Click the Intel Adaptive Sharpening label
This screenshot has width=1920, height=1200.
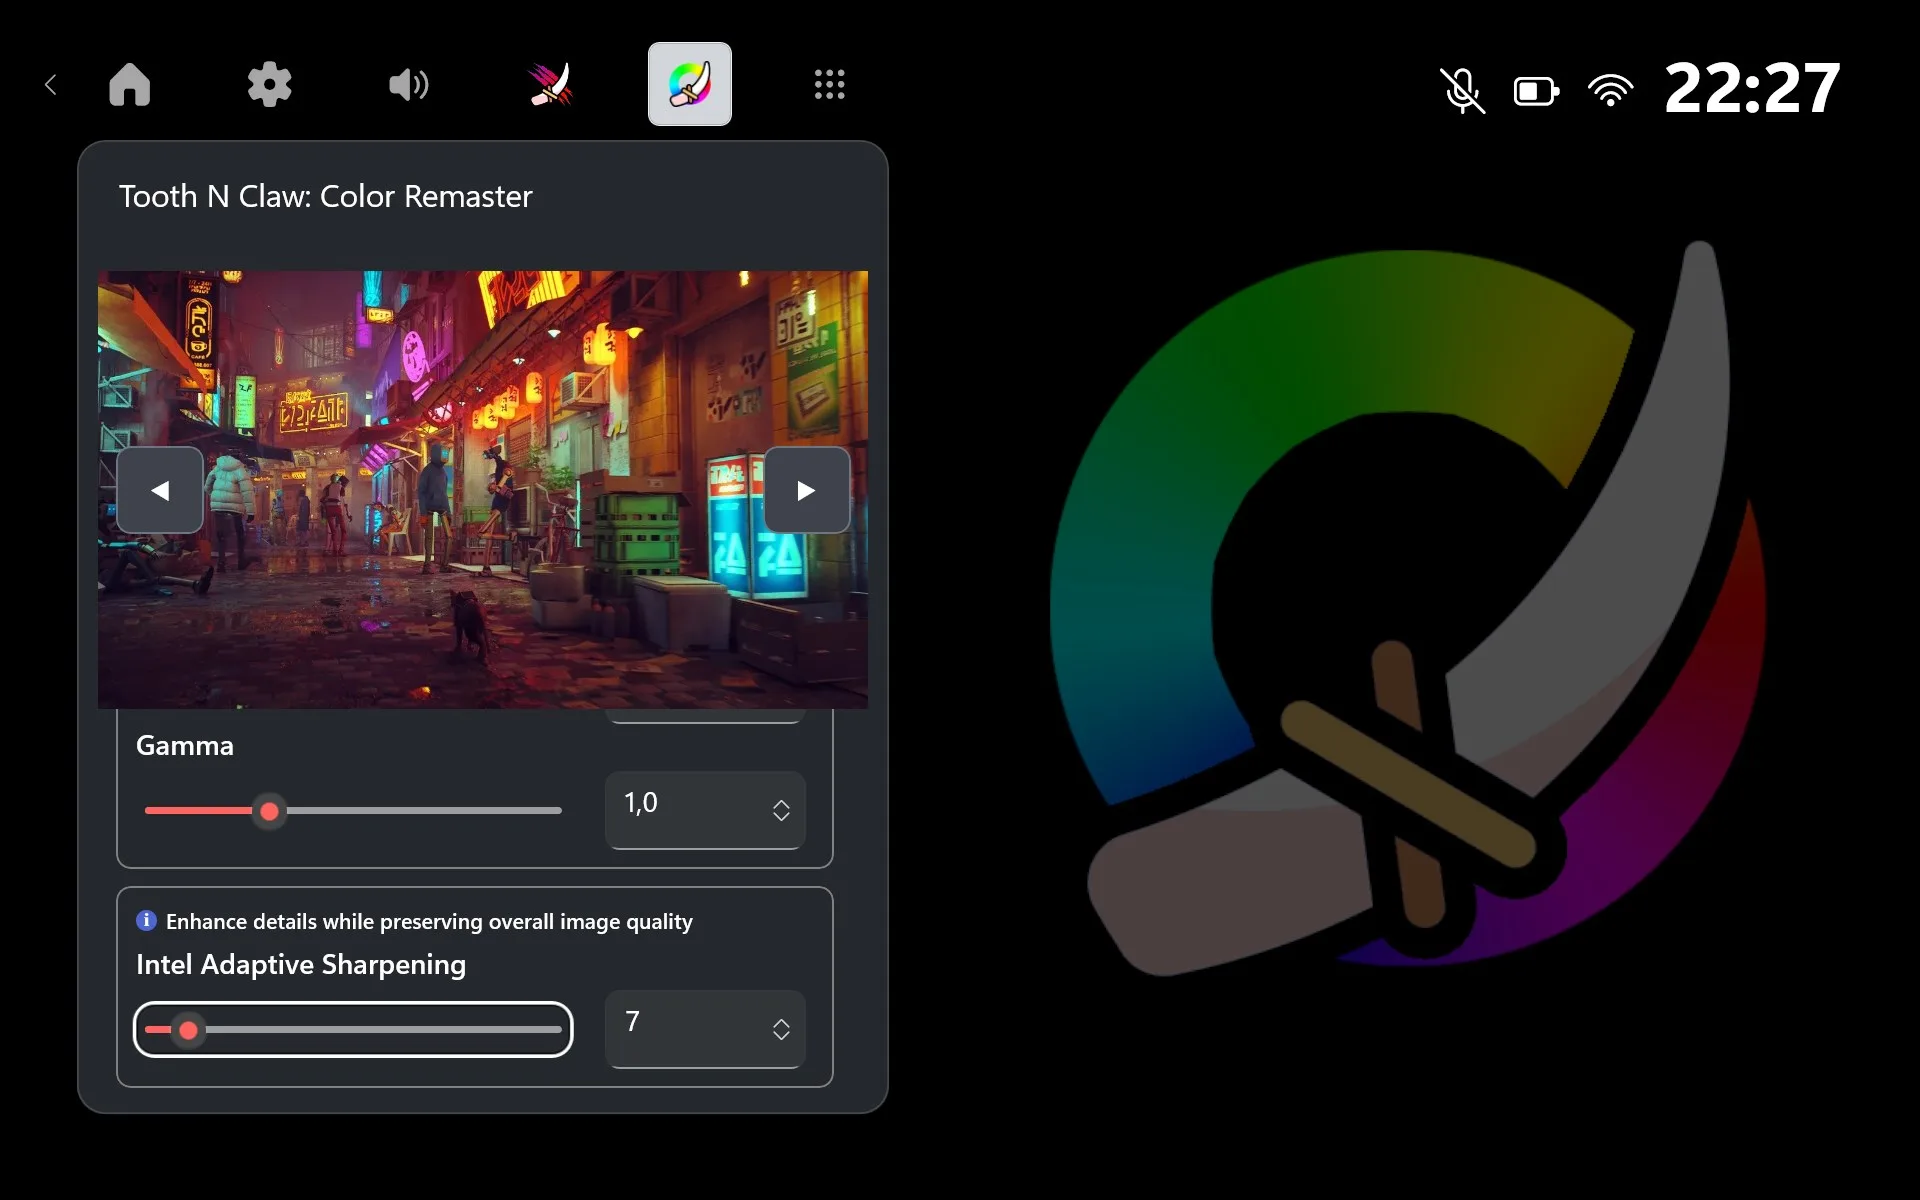(x=301, y=965)
